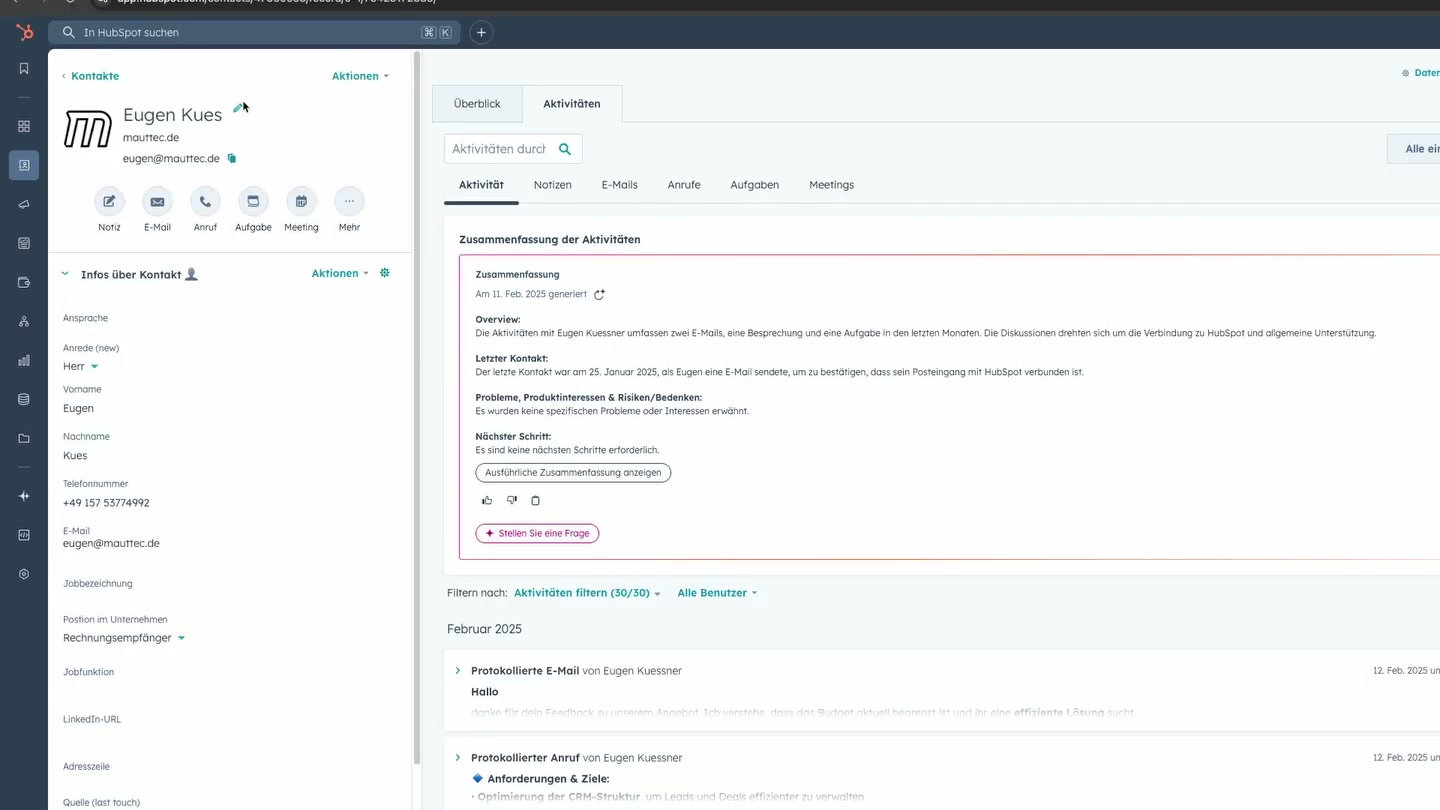This screenshot has width=1440, height=810.
Task: Open the Workspaces grid icon in sidebar
Action: 23,126
